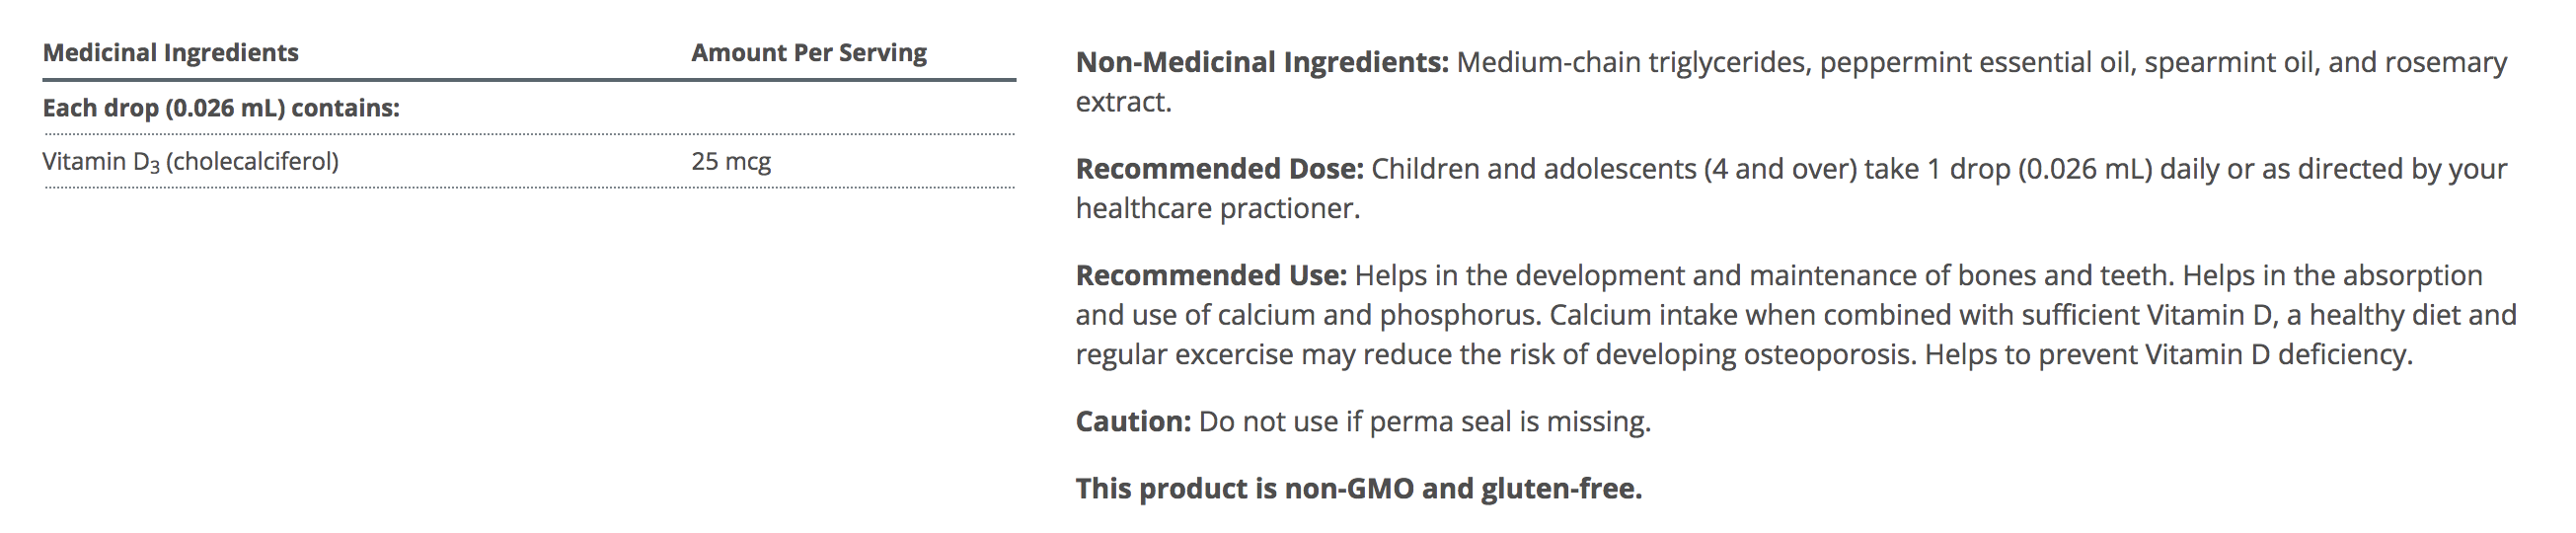This screenshot has height=533, width=2576.
Task: Click the bold Caution label
Action: (x=1133, y=422)
